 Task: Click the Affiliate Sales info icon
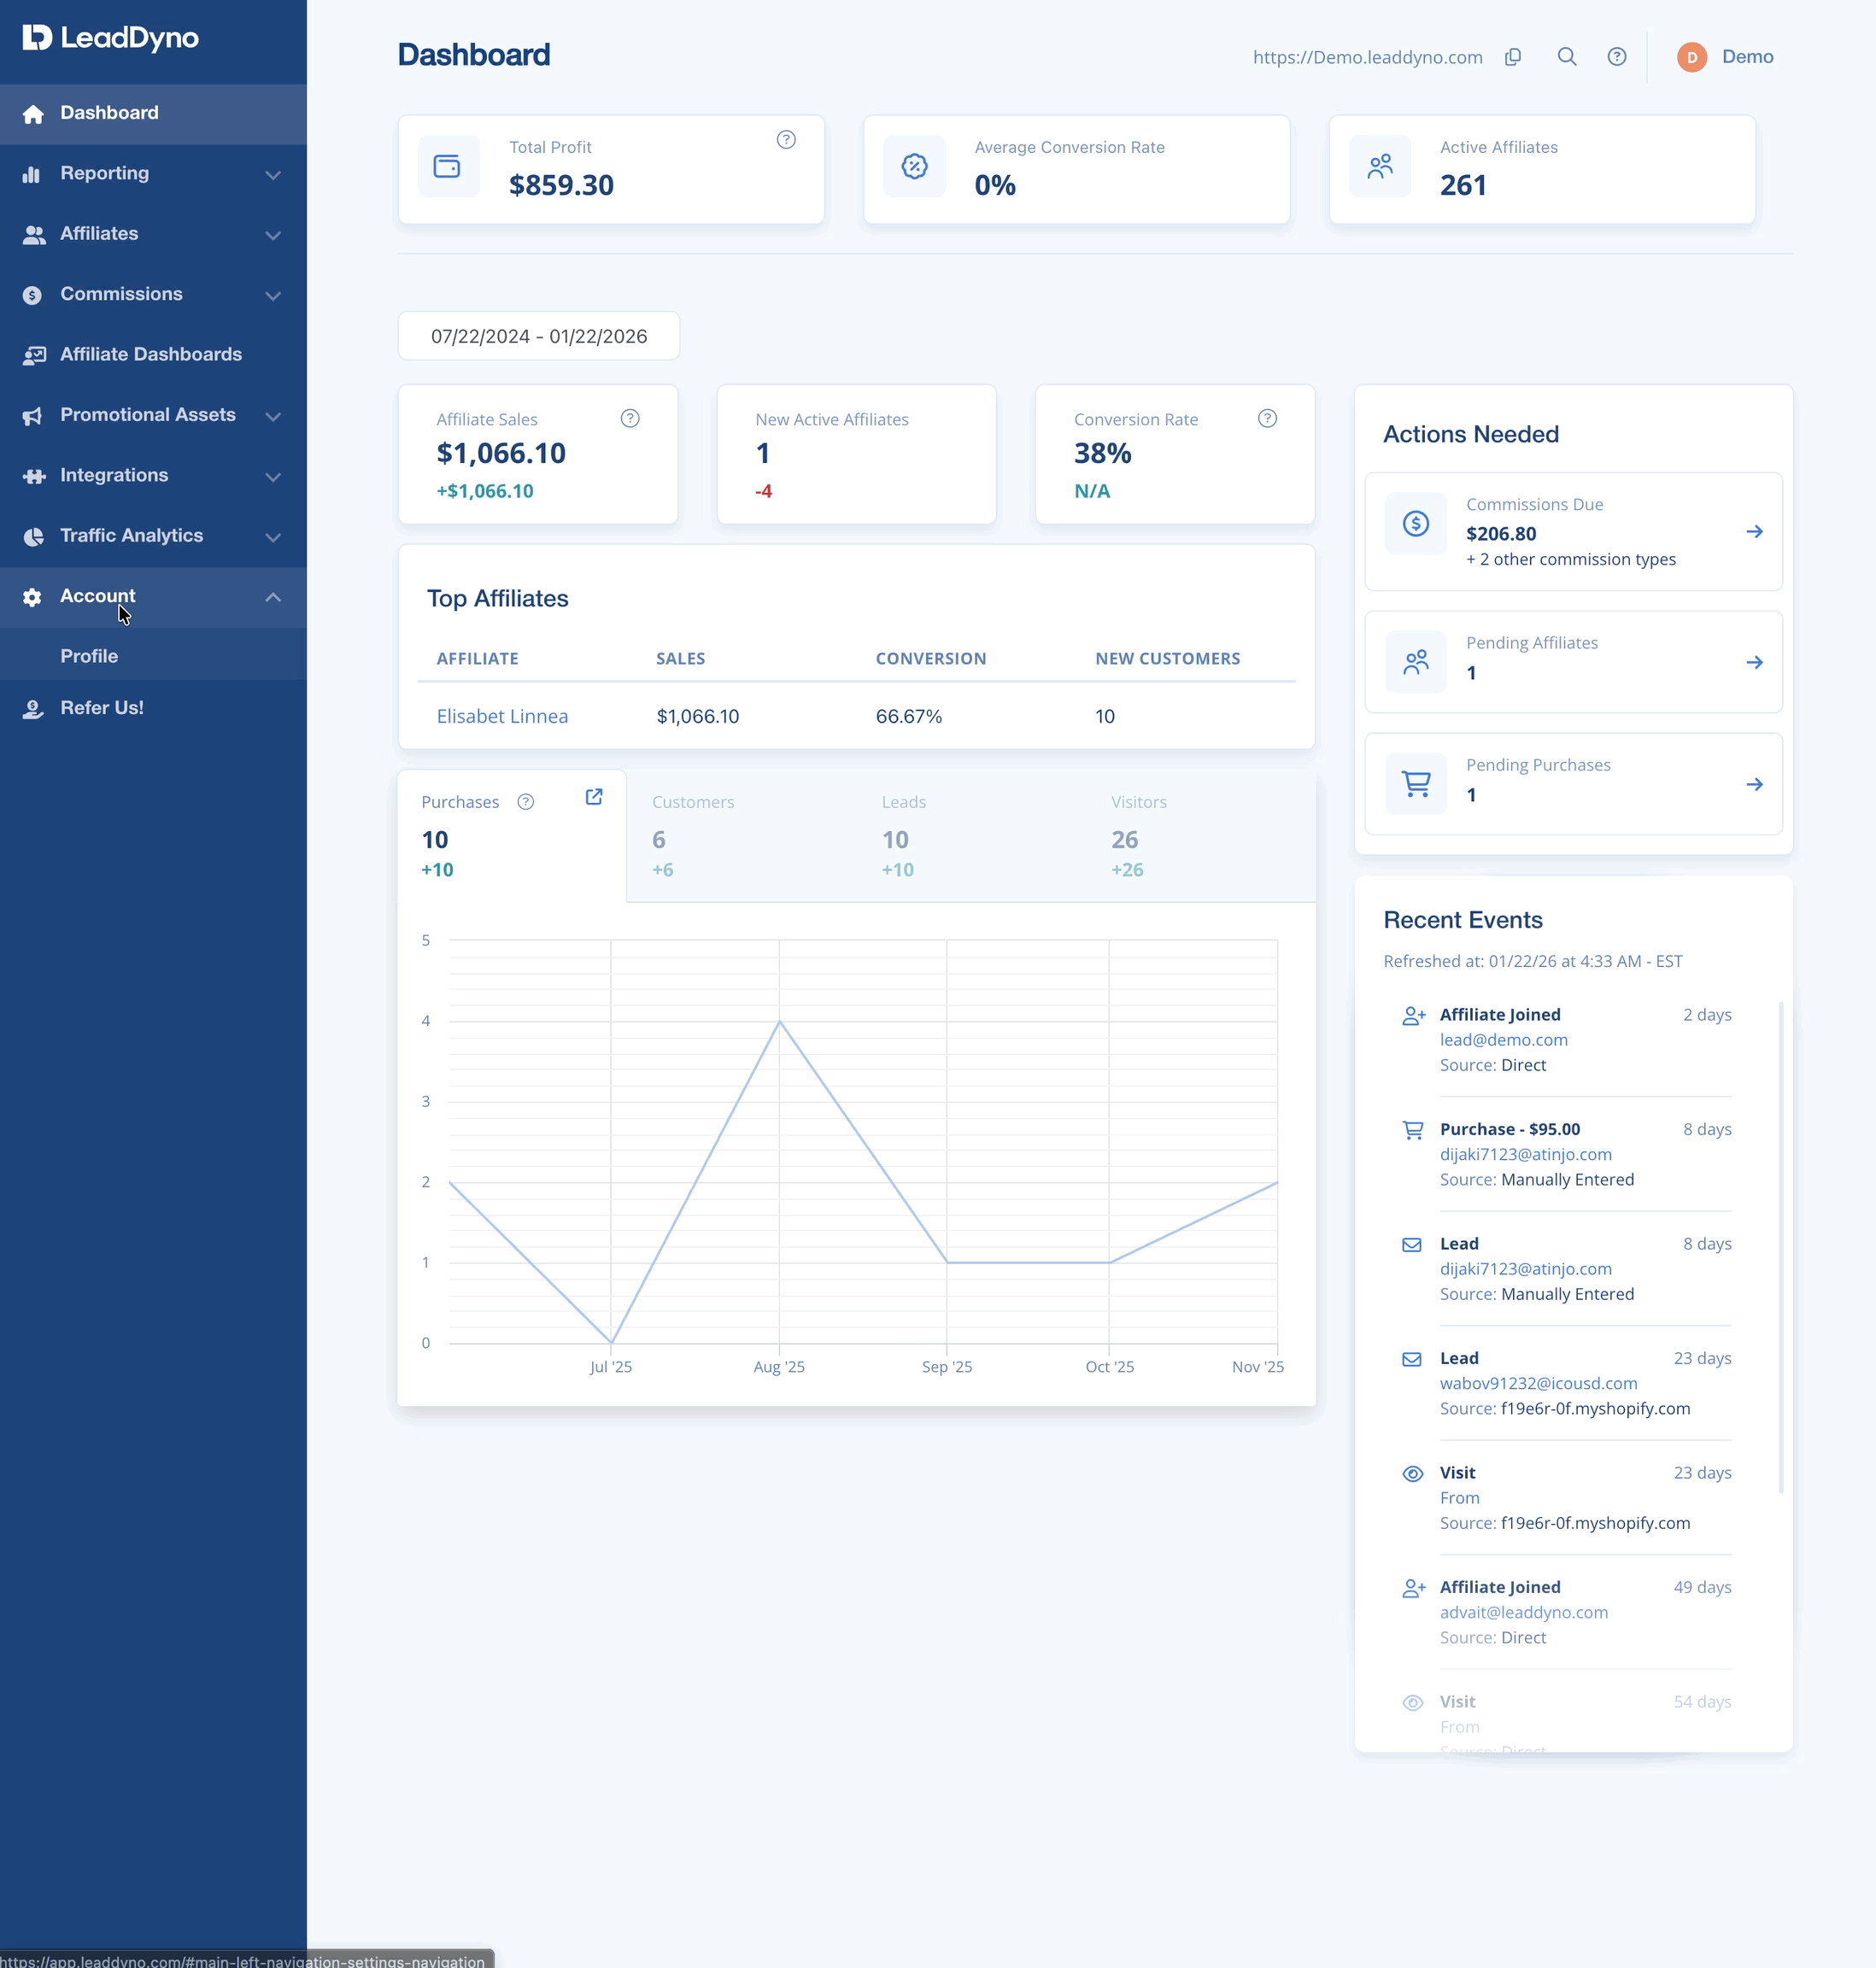pyautogui.click(x=630, y=419)
